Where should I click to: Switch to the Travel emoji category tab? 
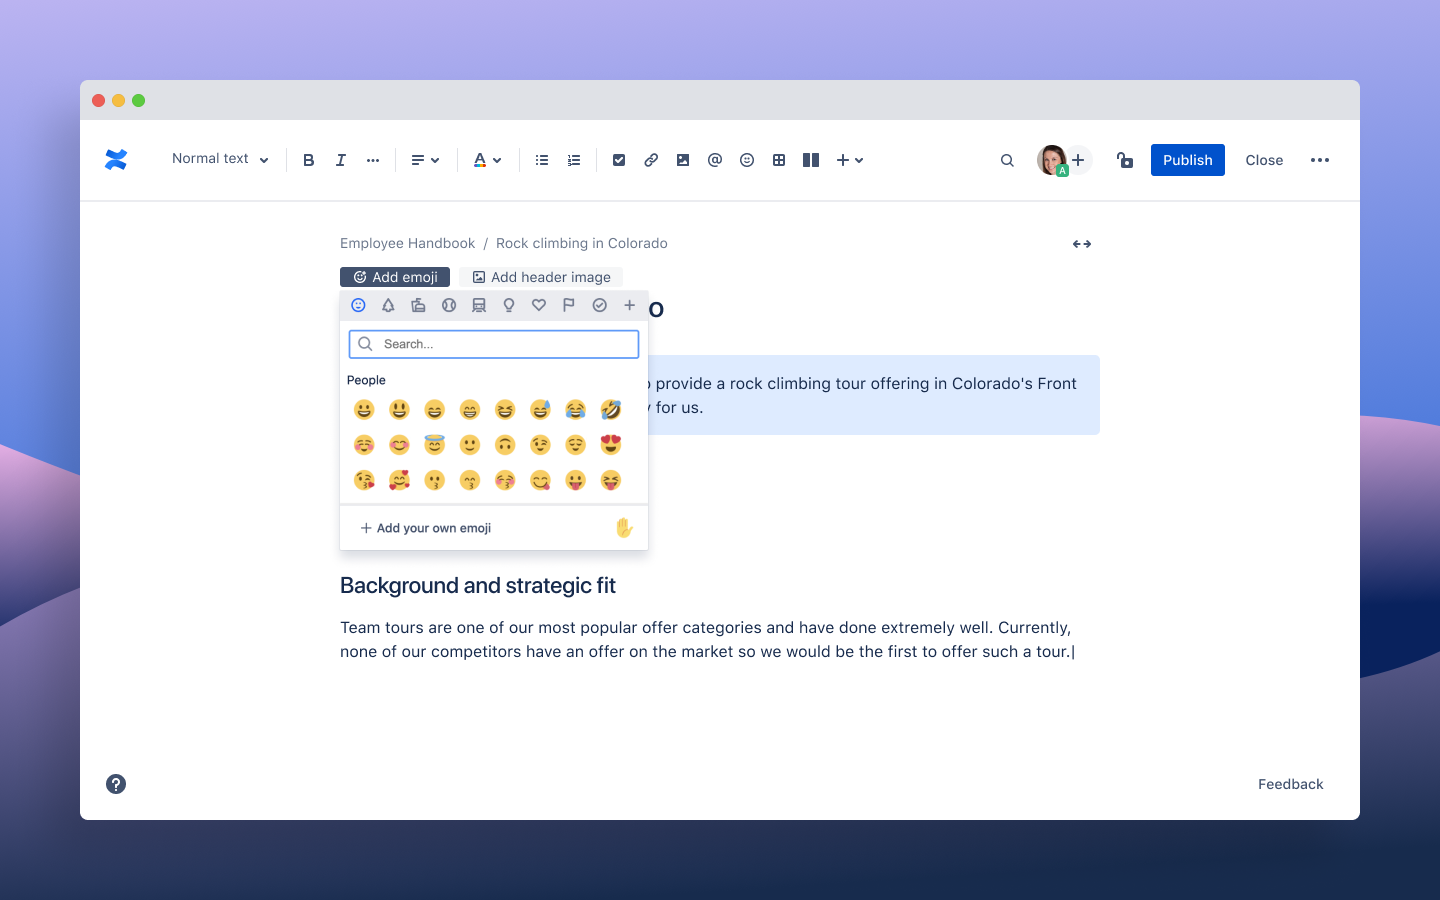479,305
